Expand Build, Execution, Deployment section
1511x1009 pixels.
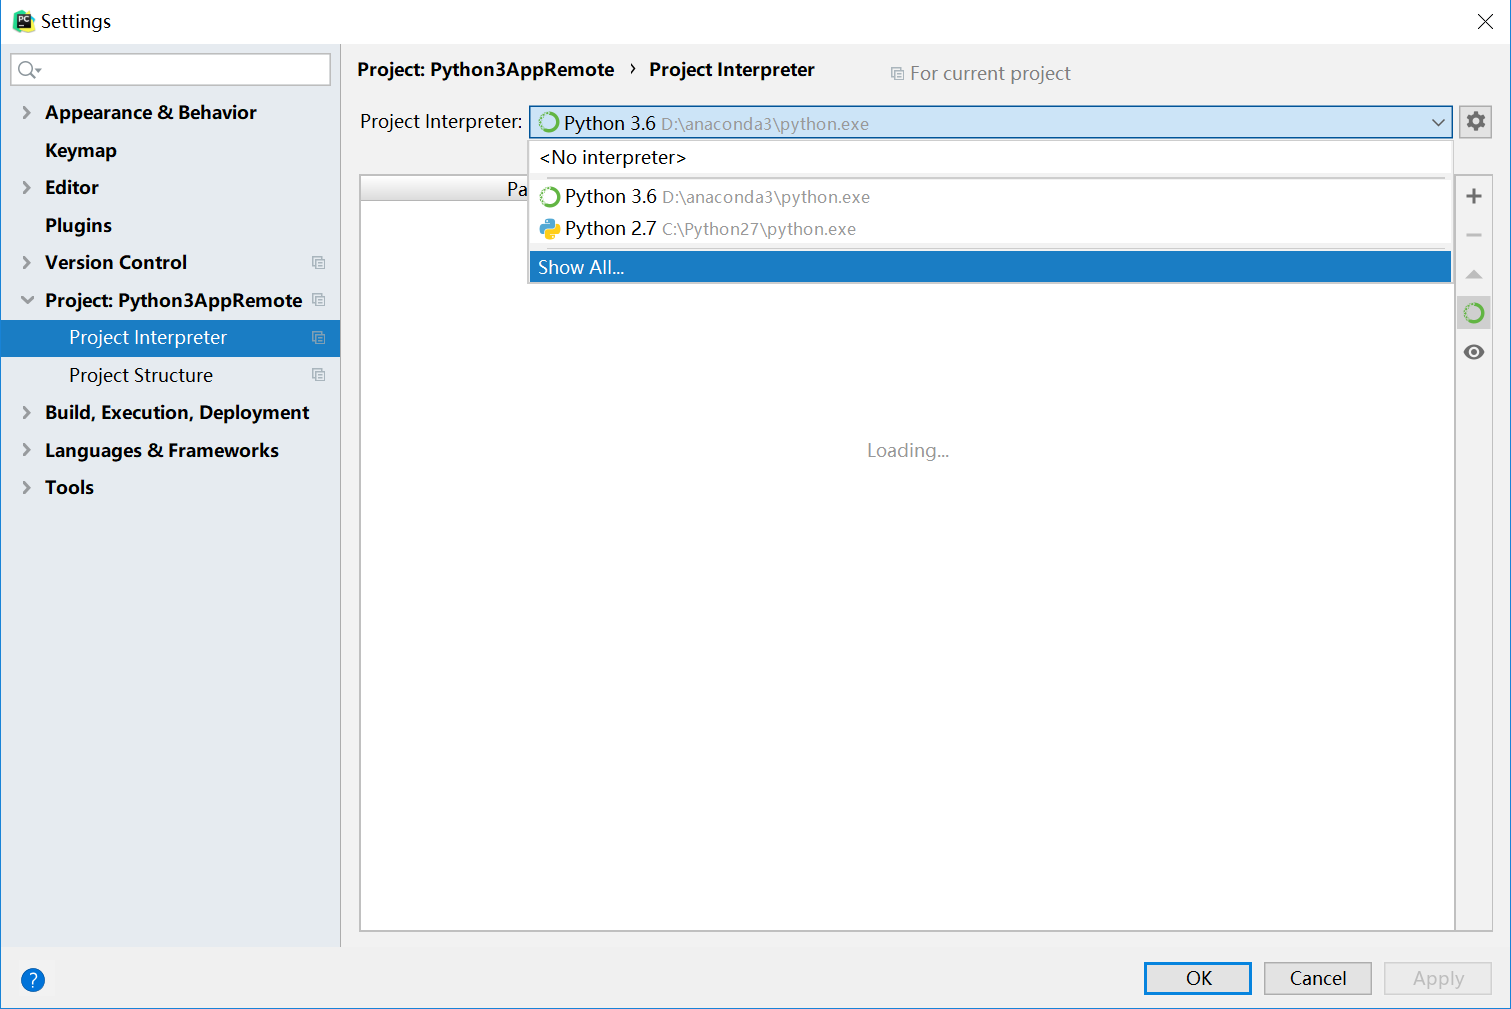point(27,413)
